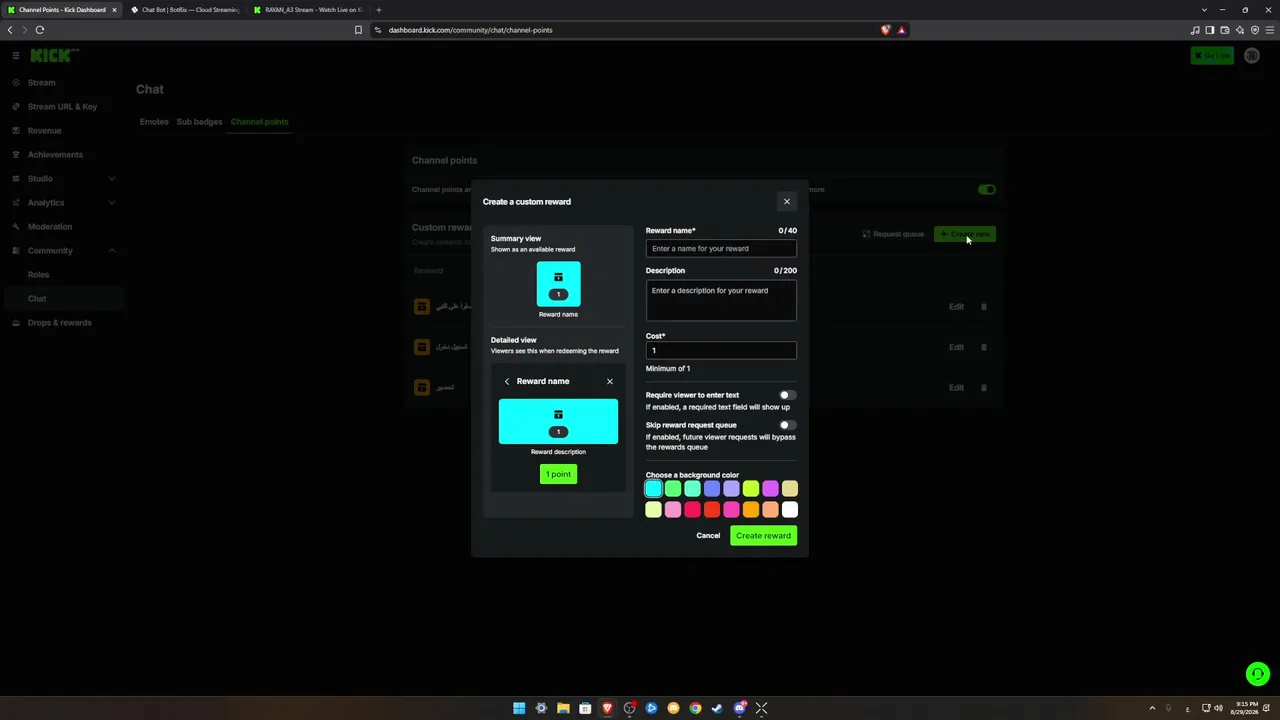Toggle channel points enabled switch
Viewport: 1280px width, 720px height.
coord(987,190)
